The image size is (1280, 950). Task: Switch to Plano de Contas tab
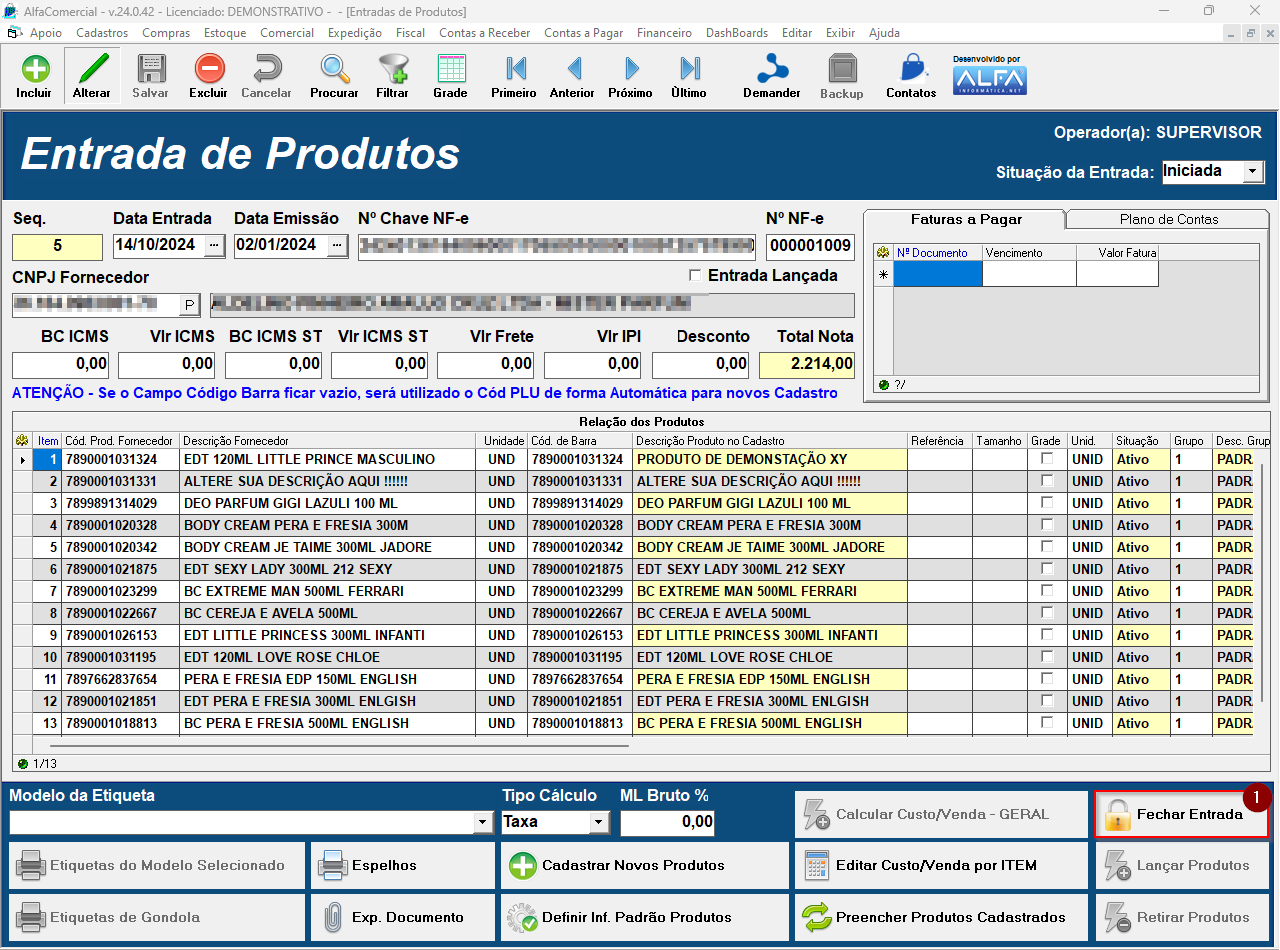[1168, 219]
